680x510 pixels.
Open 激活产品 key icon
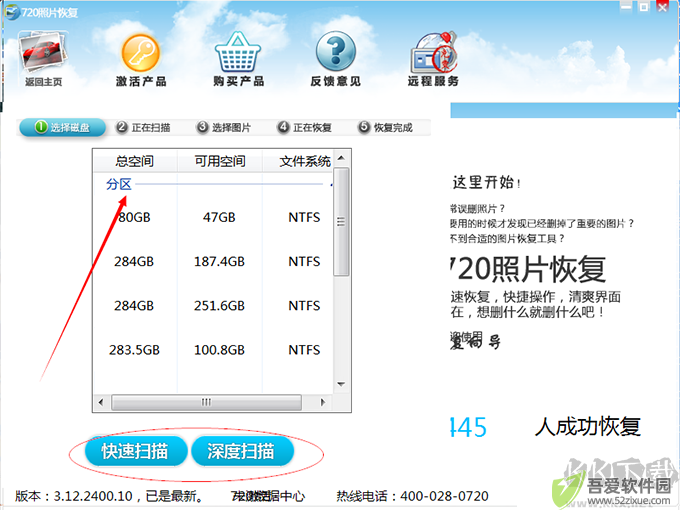[x=141, y=53]
